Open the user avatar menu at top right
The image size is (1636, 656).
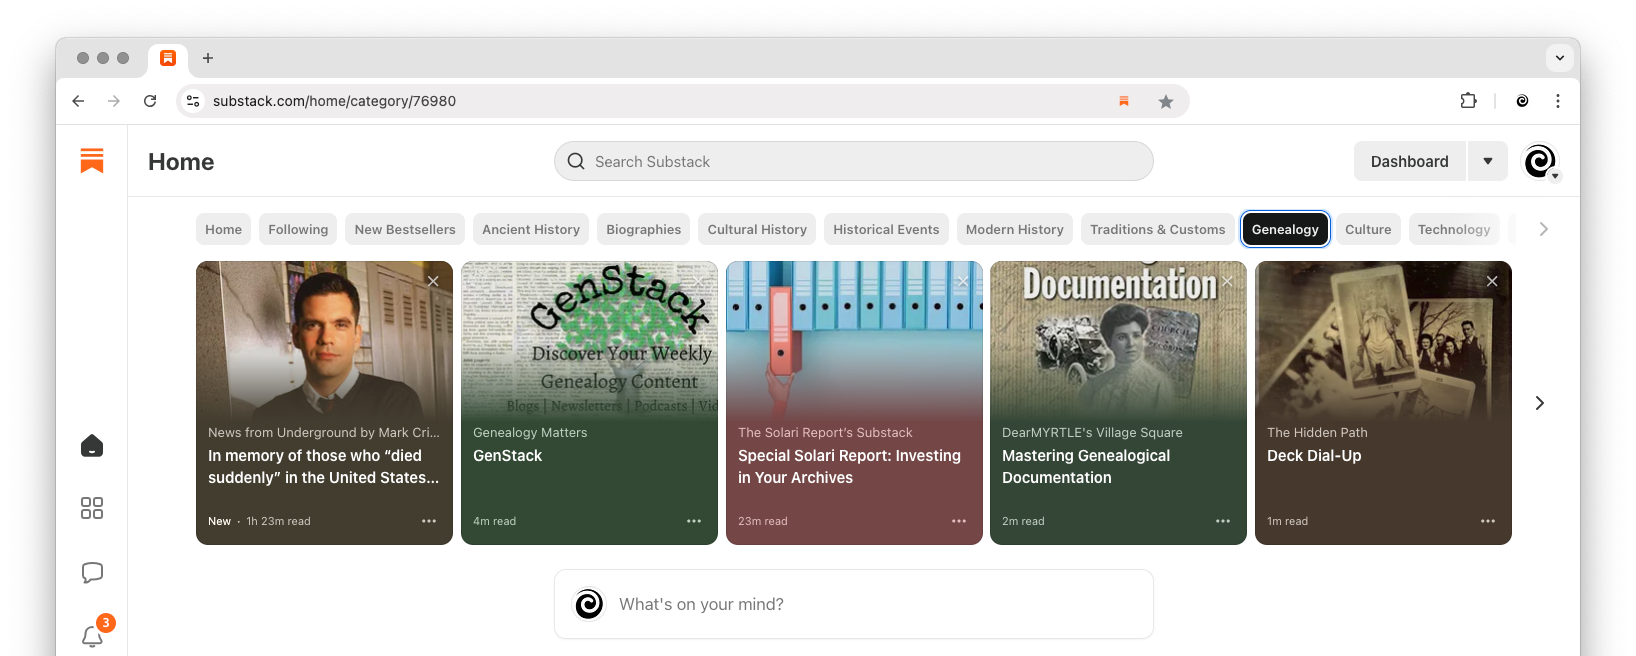click(x=1540, y=161)
